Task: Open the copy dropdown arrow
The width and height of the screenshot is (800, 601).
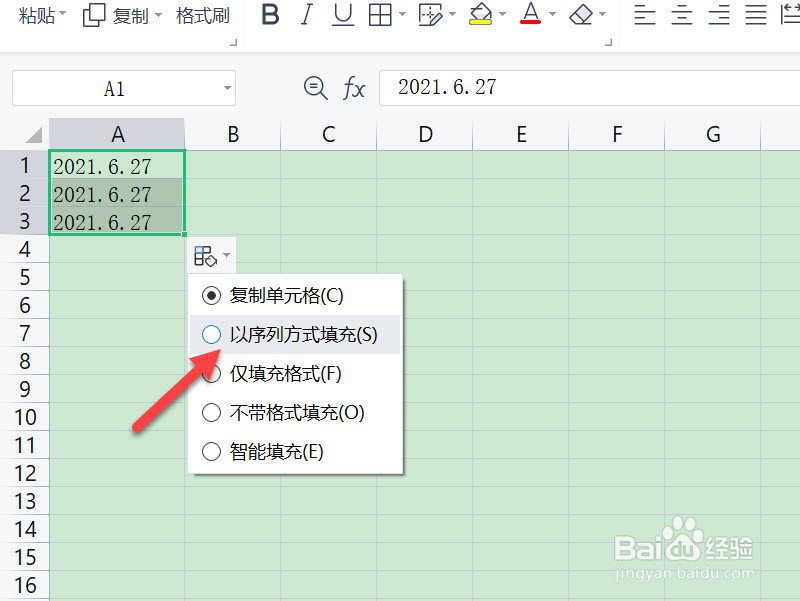Action: (x=158, y=15)
